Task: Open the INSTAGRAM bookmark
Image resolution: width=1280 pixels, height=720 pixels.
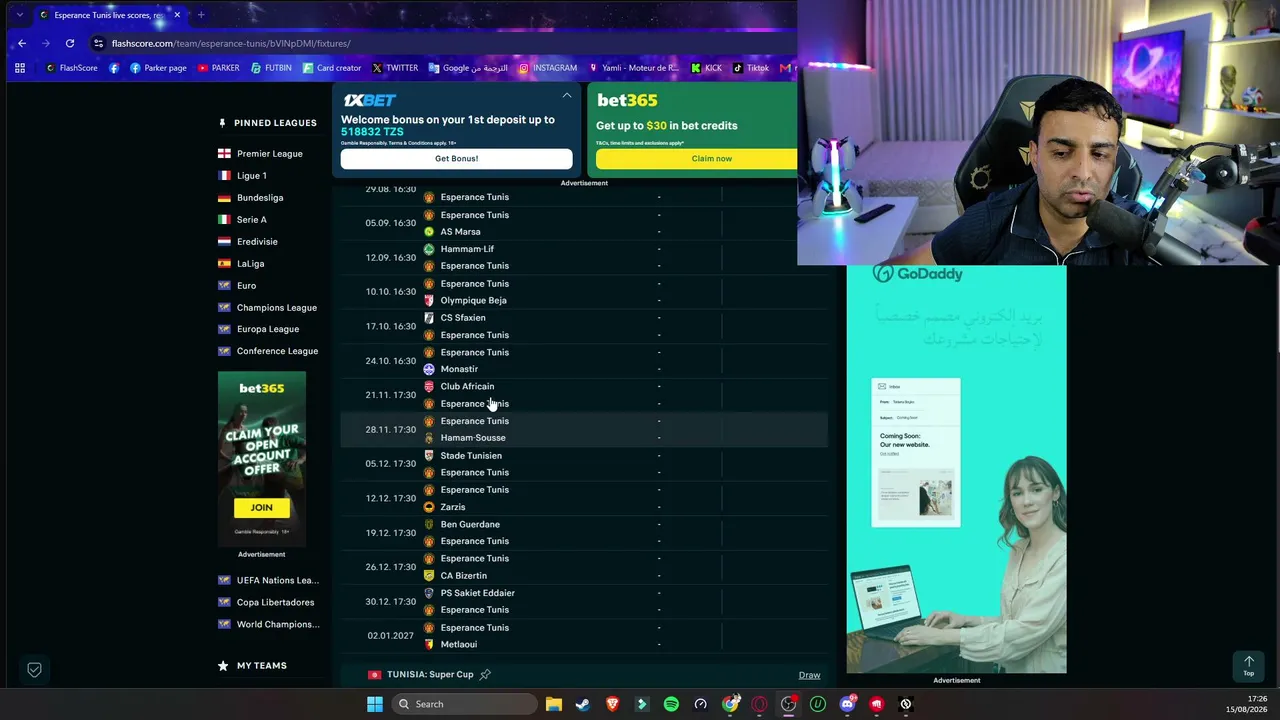Action: [x=547, y=68]
